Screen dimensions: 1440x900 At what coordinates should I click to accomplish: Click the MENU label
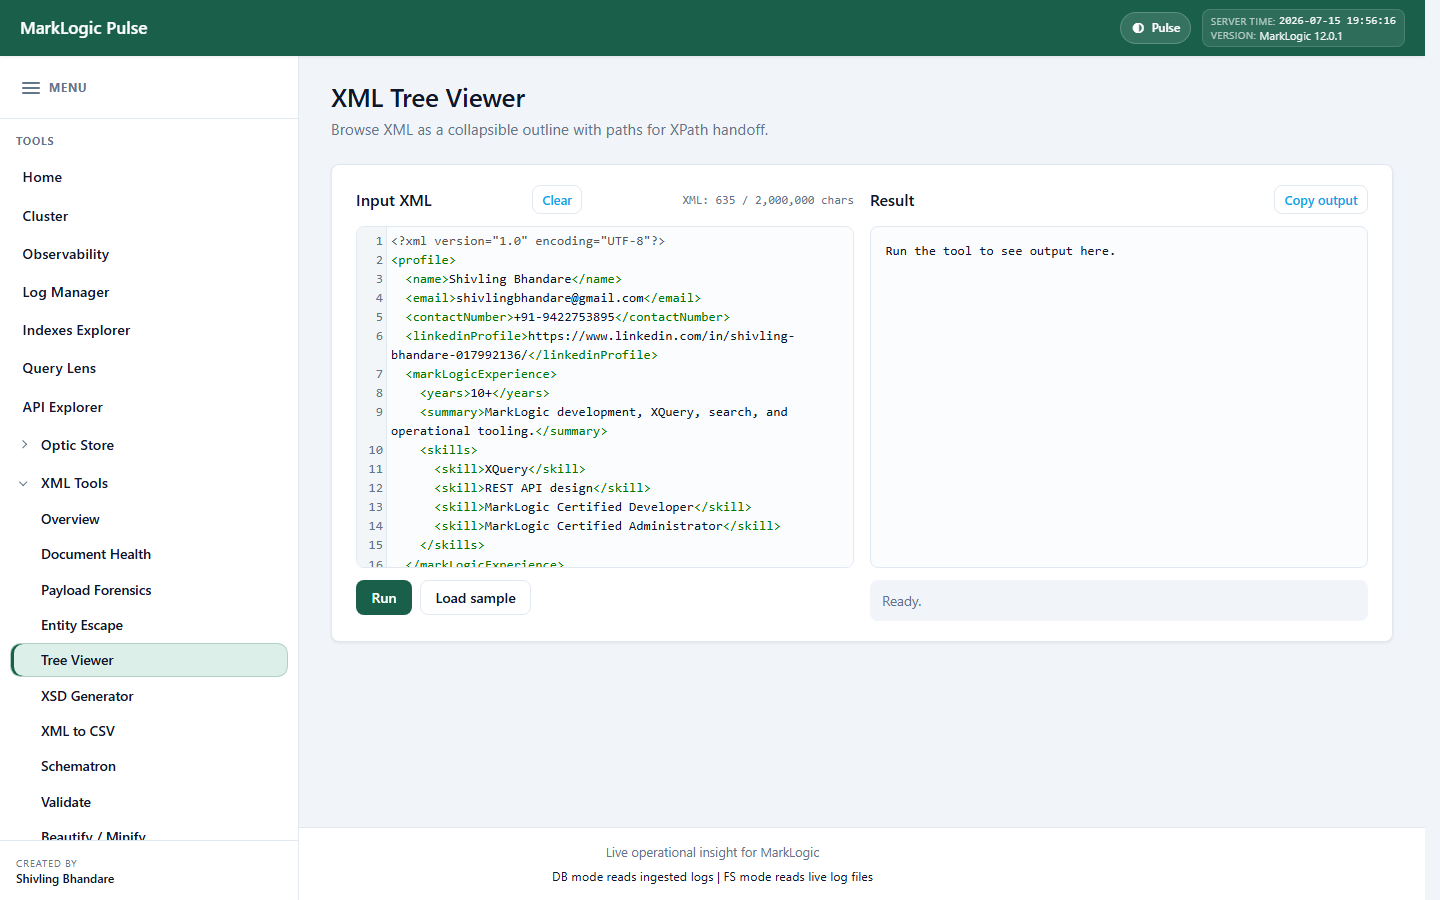pyautogui.click(x=68, y=88)
